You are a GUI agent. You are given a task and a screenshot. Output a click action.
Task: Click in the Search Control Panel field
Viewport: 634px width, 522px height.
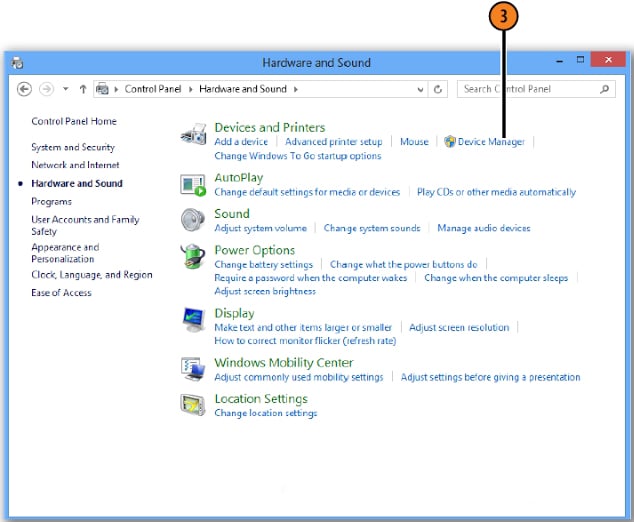click(x=536, y=89)
